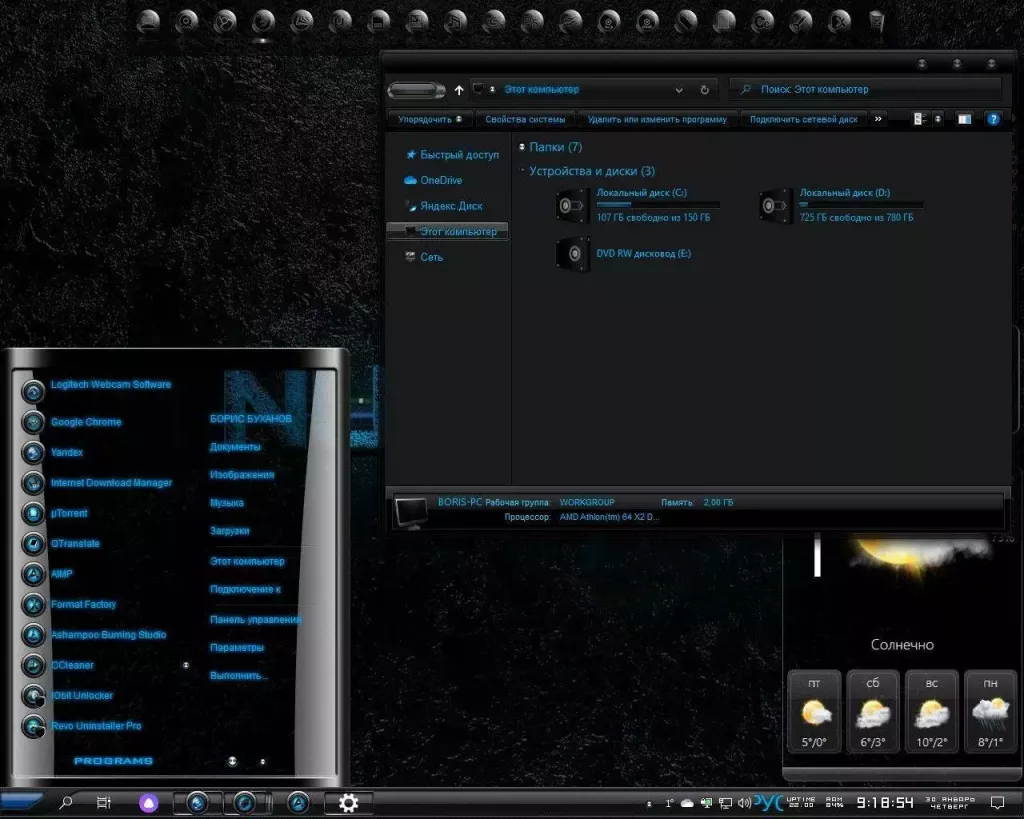Click the Подключить сетевой диск button
Image resolution: width=1024 pixels, height=819 pixels.
802,118
